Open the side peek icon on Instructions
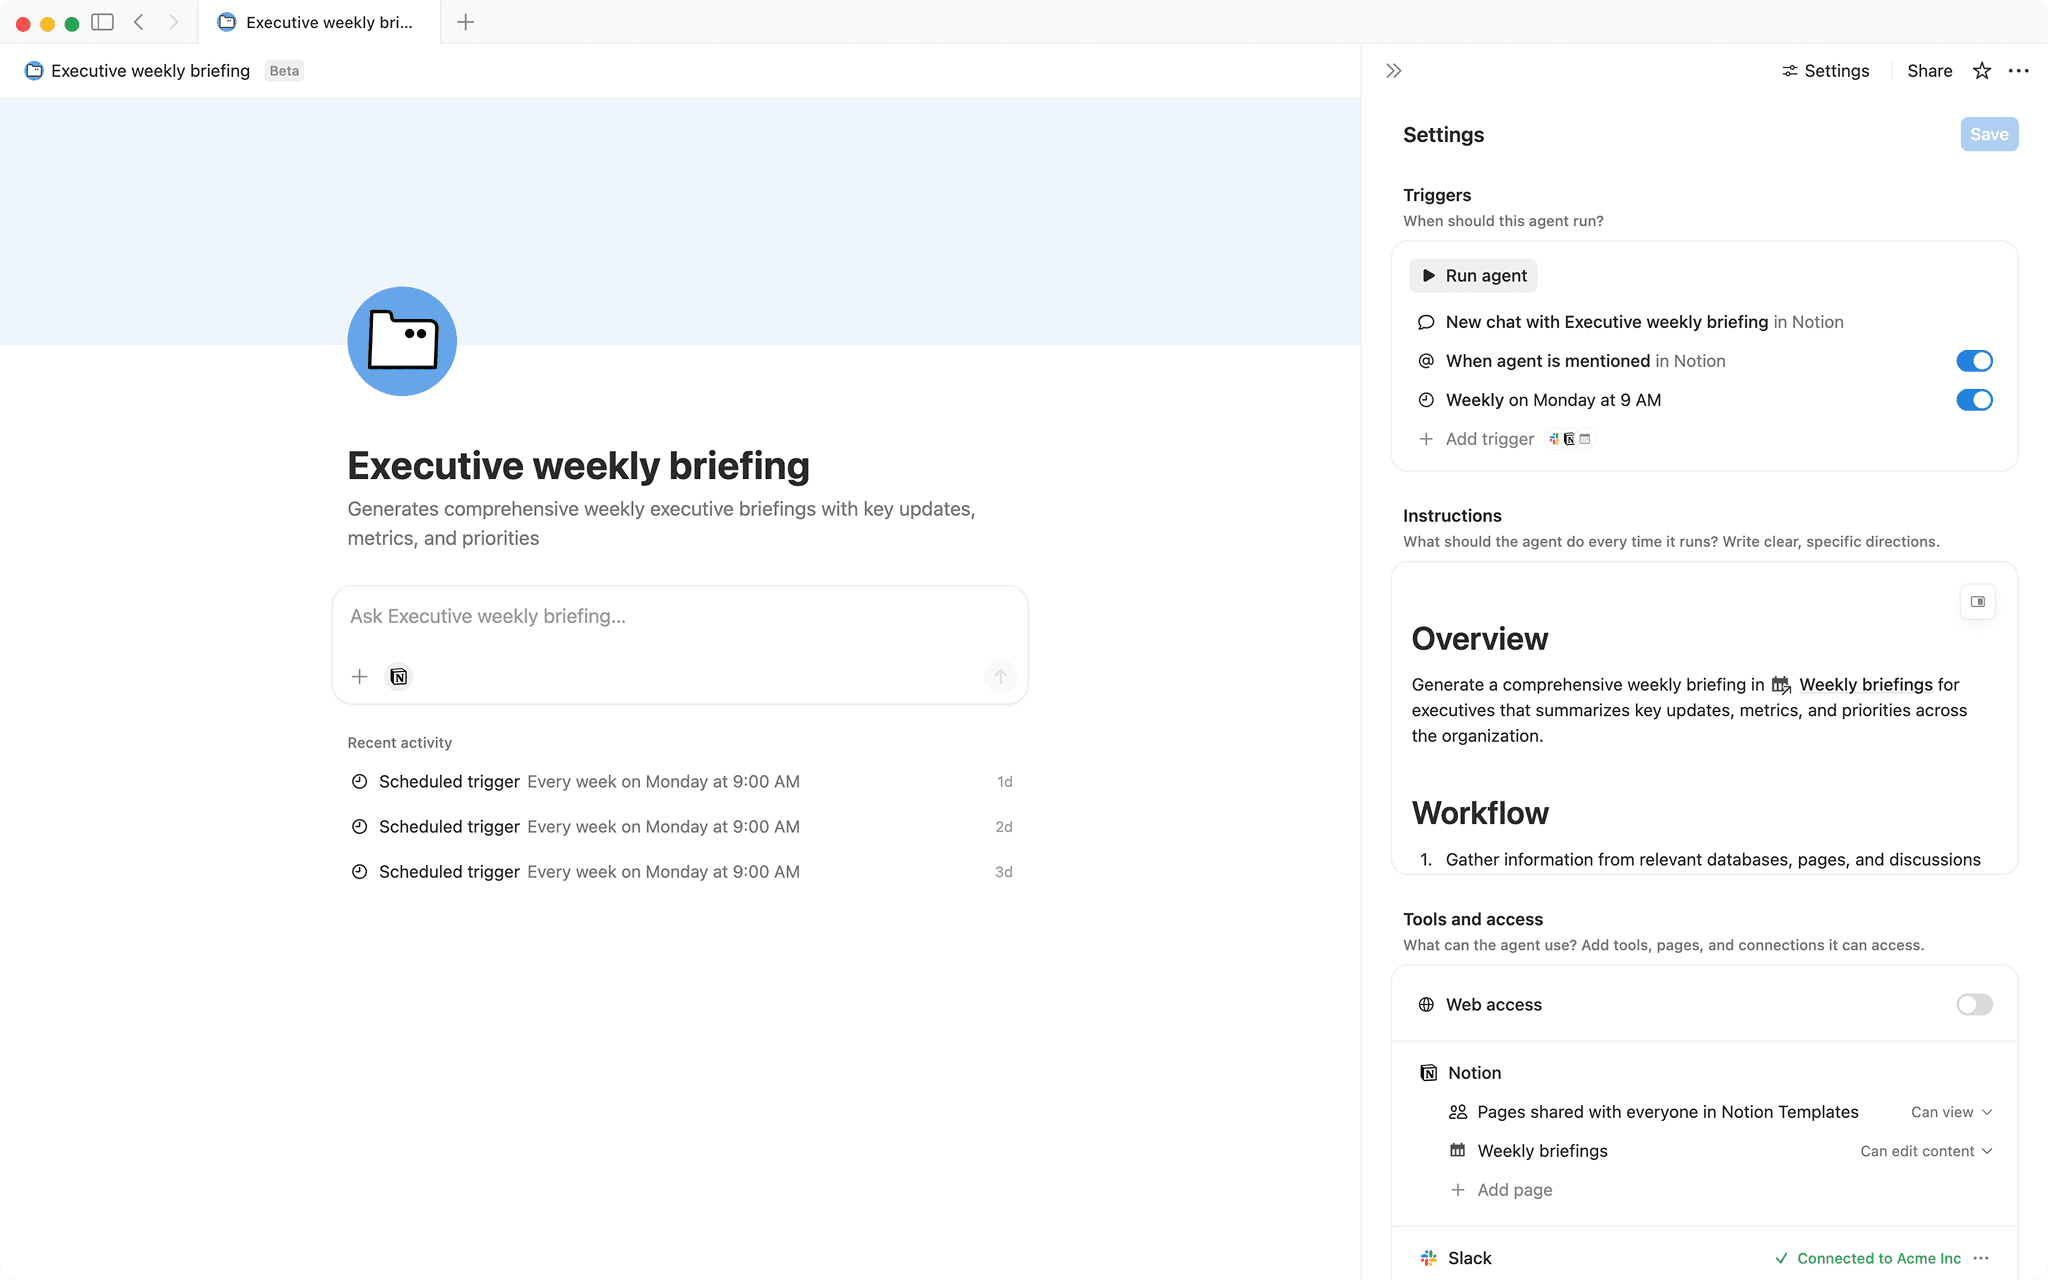The image size is (2048, 1280). point(1977,601)
